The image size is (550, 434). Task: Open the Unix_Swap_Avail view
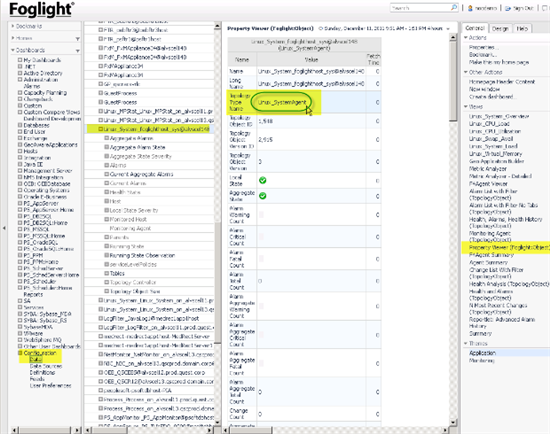pos(491,139)
